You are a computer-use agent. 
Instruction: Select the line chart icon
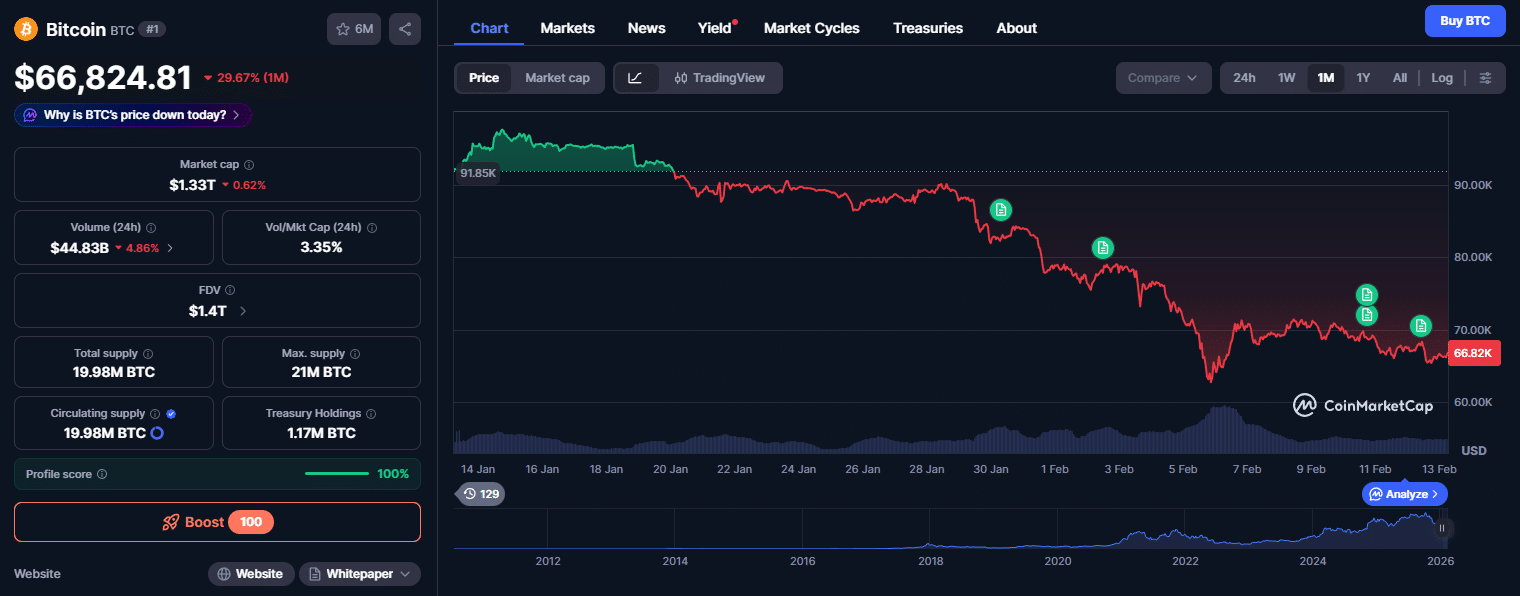[x=637, y=77]
